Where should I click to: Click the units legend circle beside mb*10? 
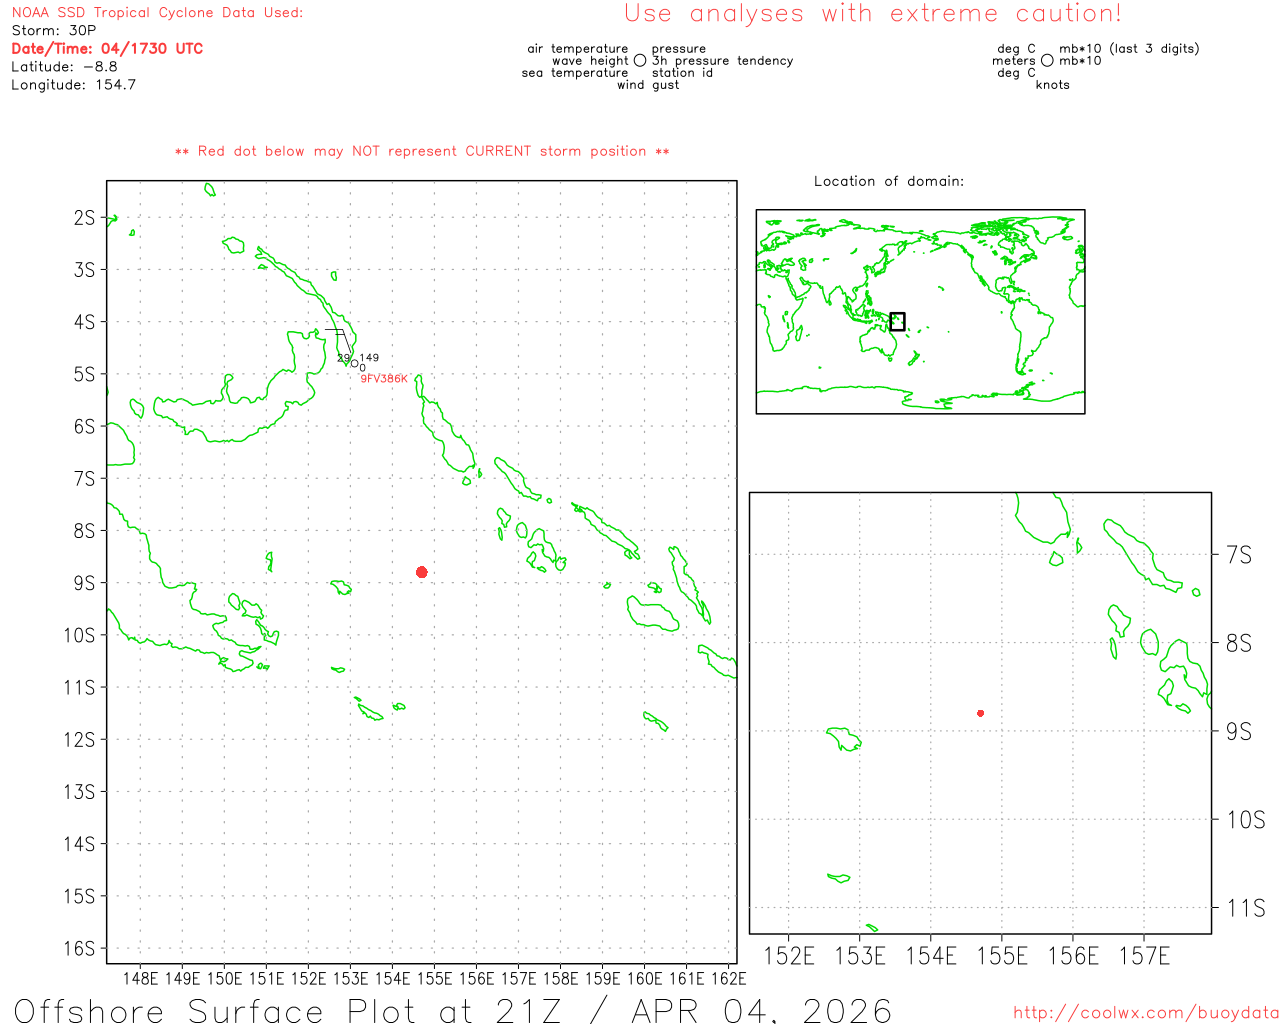tap(1047, 61)
